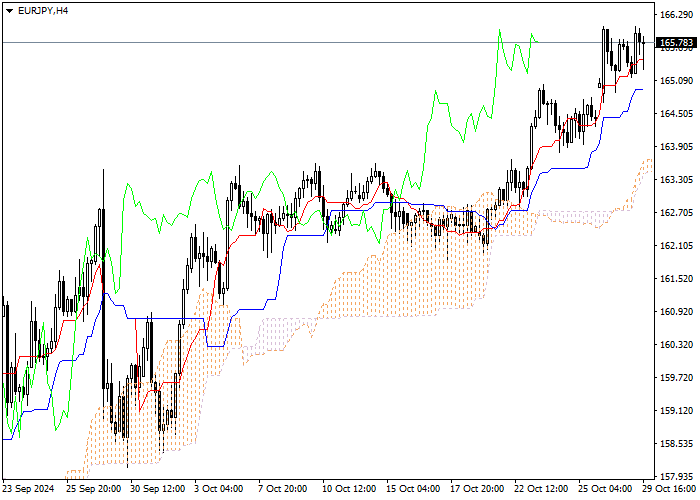700x500 pixels.
Task: Select the current price tag 165.783
Action: point(676,43)
